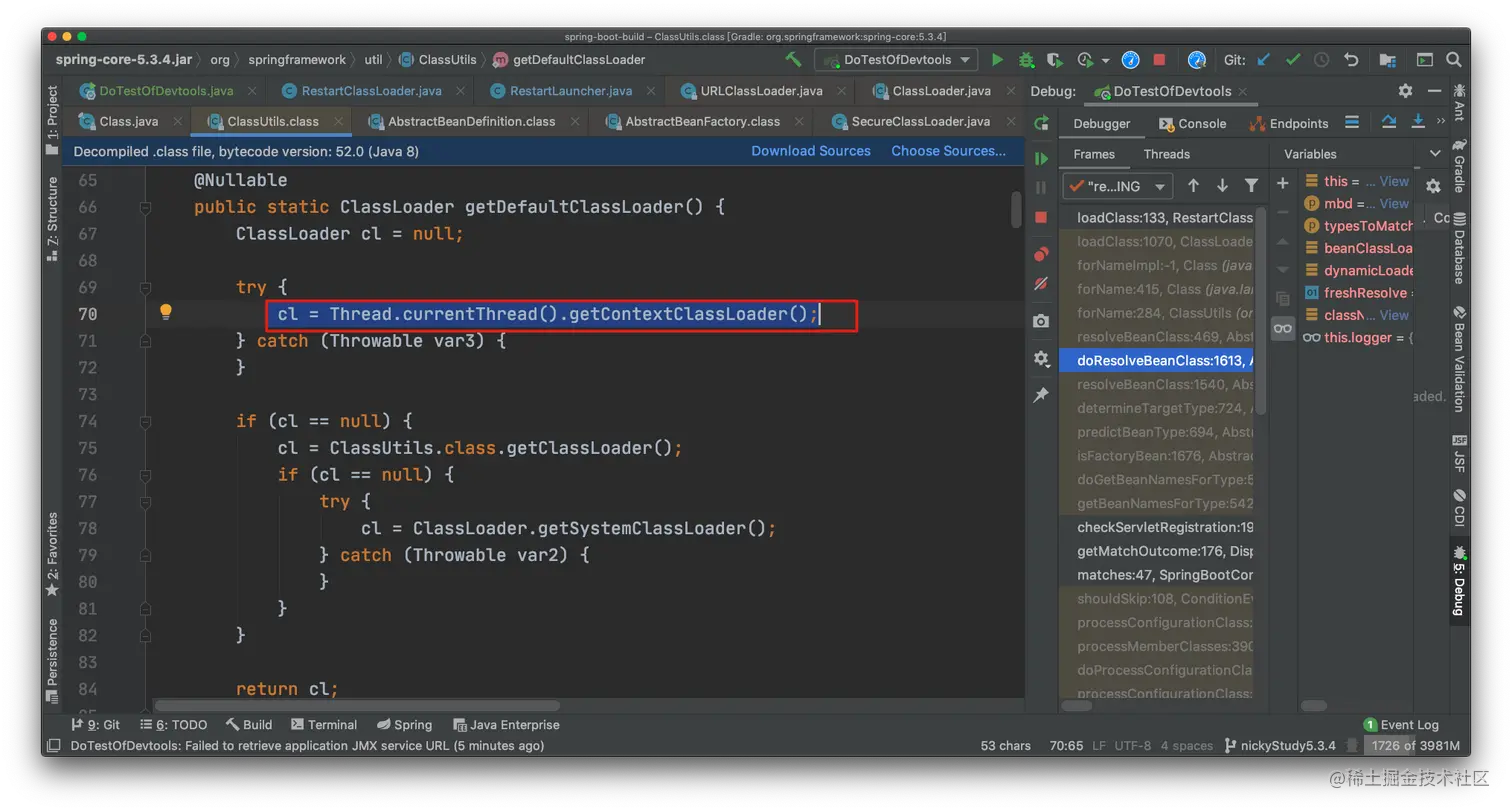Start debugging with the bug icon
This screenshot has height=811, width=1512.
click(1026, 60)
